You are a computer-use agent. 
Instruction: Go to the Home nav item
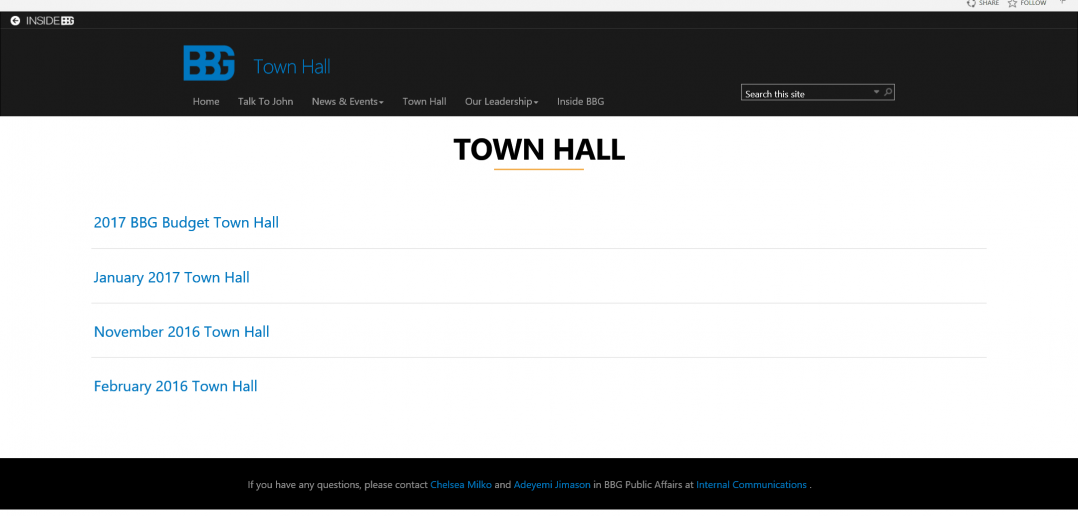click(206, 102)
